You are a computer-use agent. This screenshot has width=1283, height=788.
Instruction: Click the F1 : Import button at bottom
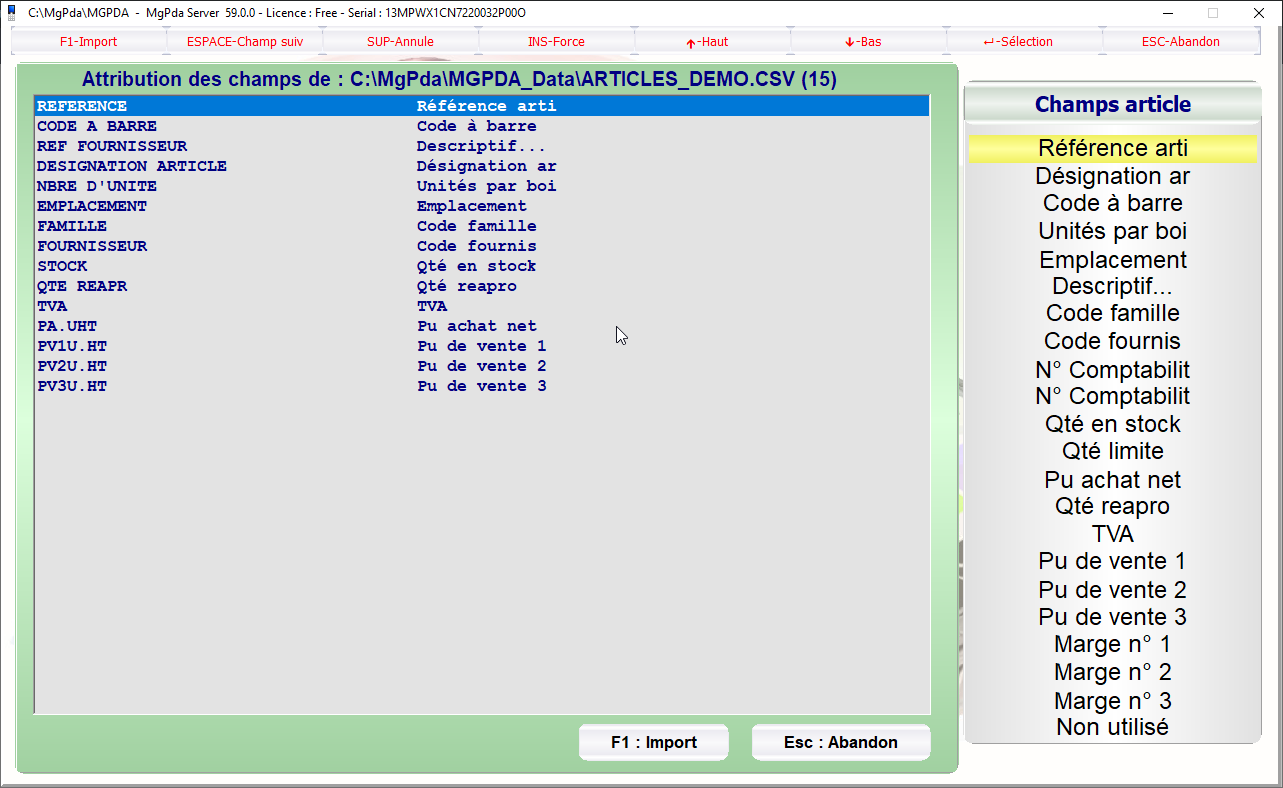coord(653,743)
